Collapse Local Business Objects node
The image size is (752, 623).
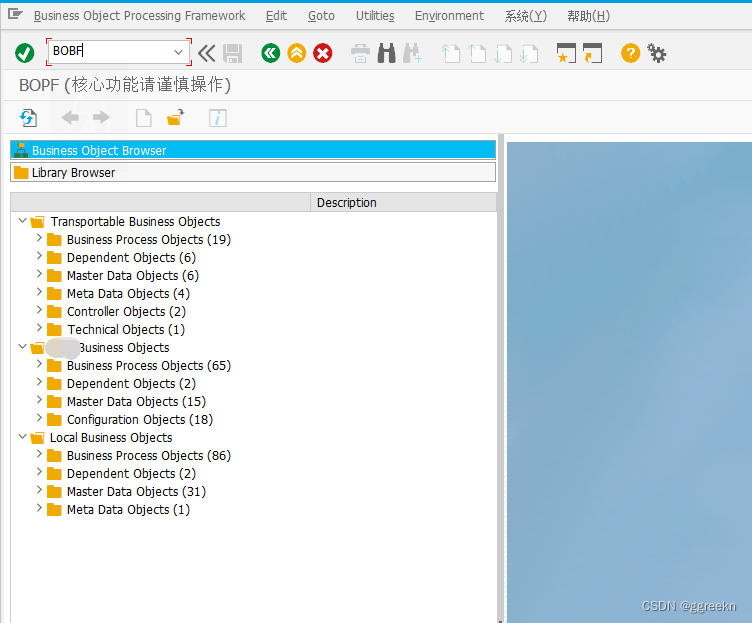22,437
